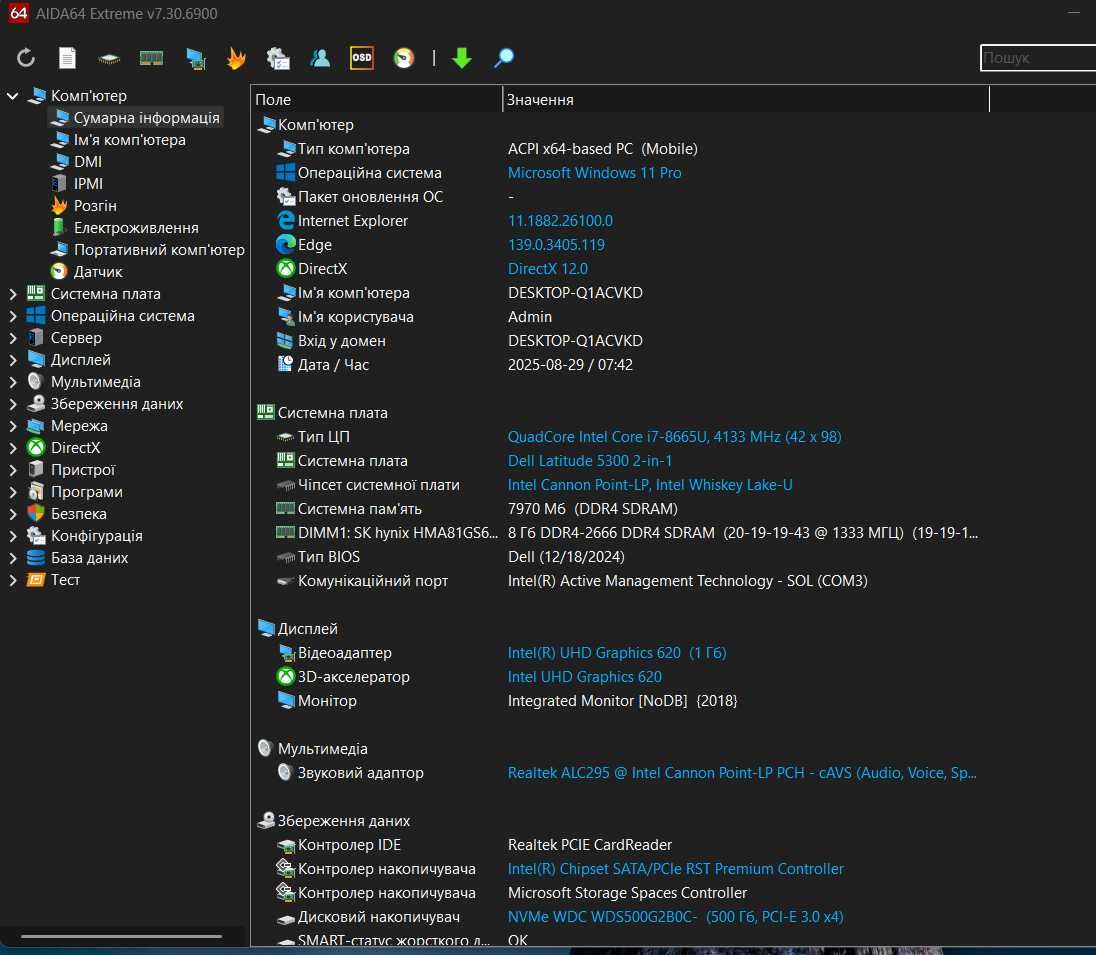Click the green memory module toolbar icon
Viewport: 1096px width, 955px height.
(x=151, y=58)
